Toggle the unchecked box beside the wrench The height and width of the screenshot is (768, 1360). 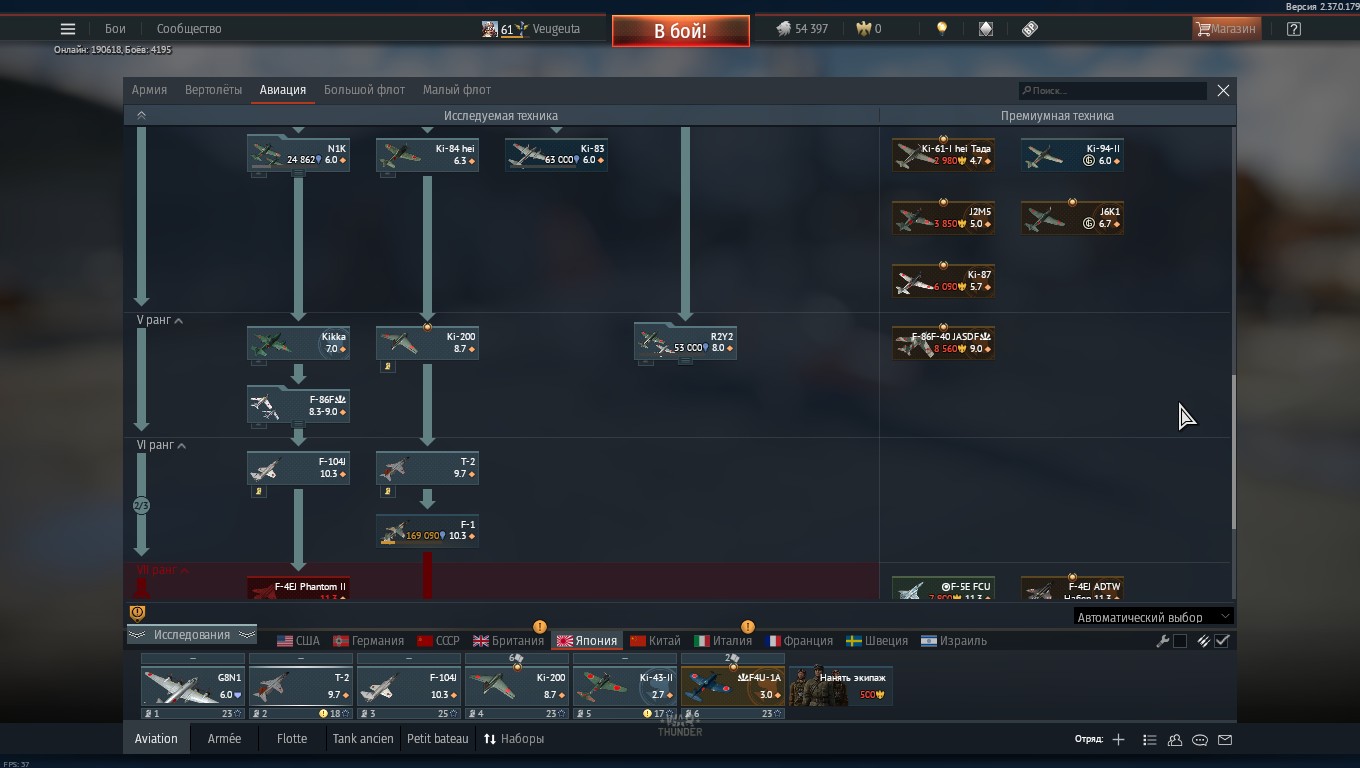pos(1180,641)
